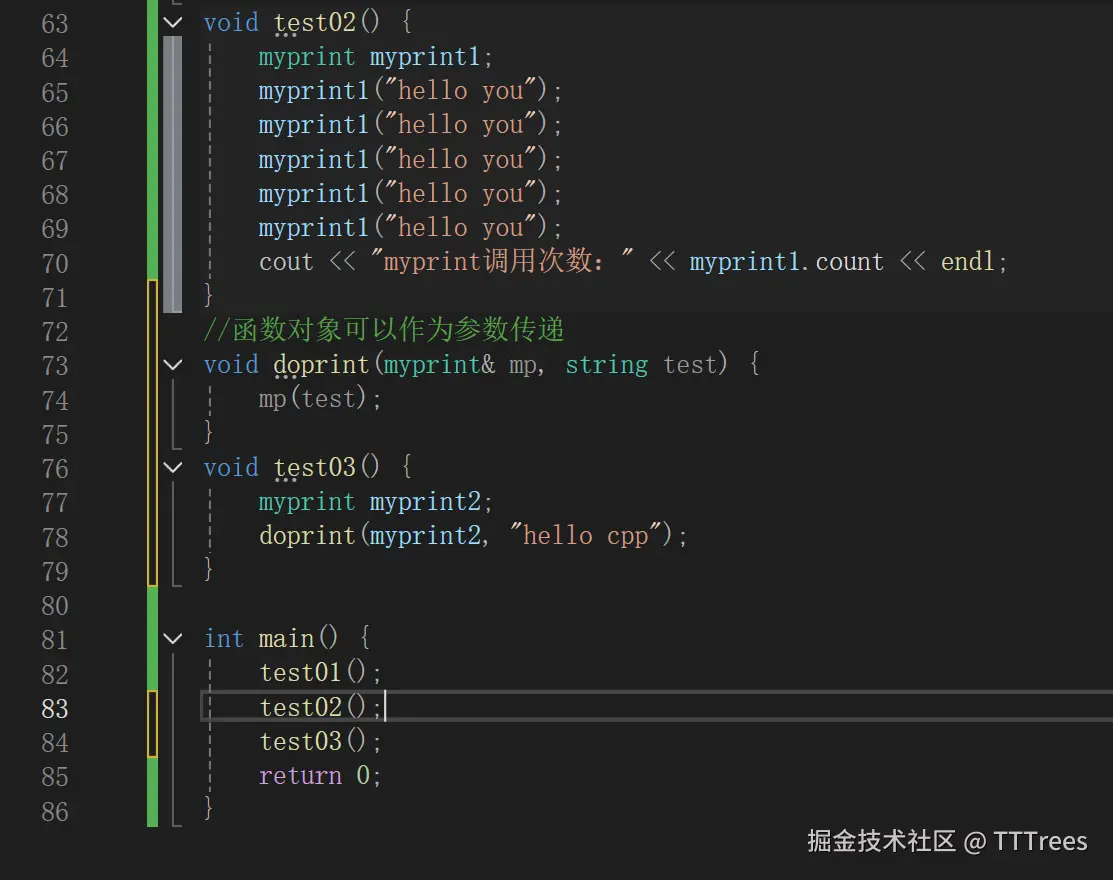Place cursor on the 'test02();' call in main
The width and height of the screenshot is (1113, 880).
tap(320, 708)
